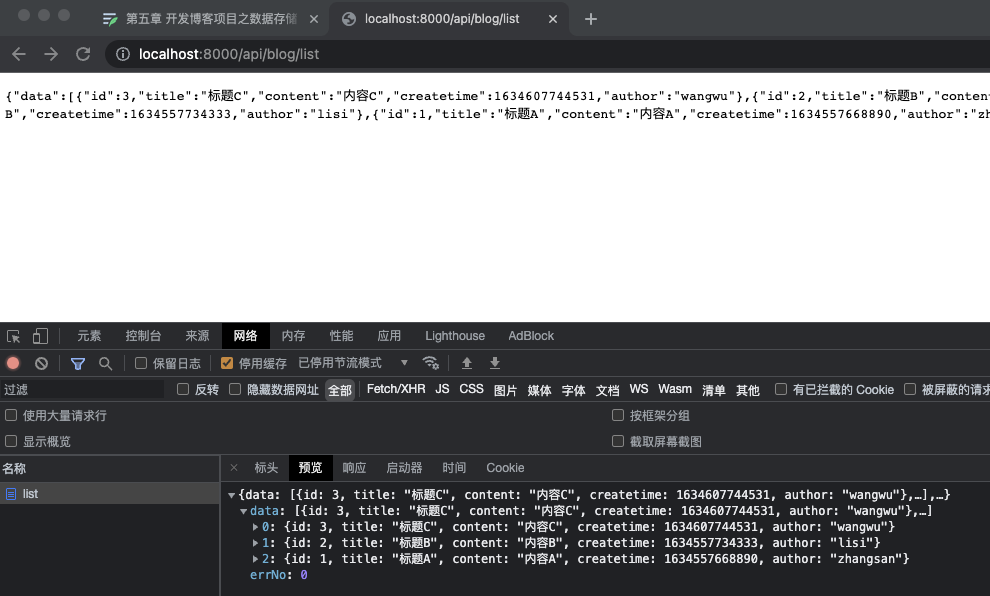This screenshot has height=596, width=990.
Task: Filter requests by 媒体
Action: click(539, 390)
